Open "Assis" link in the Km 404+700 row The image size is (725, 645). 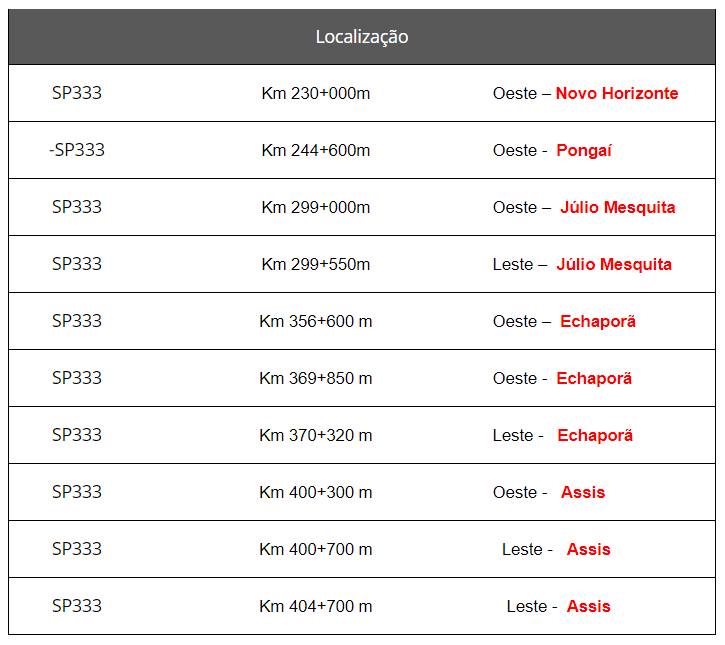(588, 607)
